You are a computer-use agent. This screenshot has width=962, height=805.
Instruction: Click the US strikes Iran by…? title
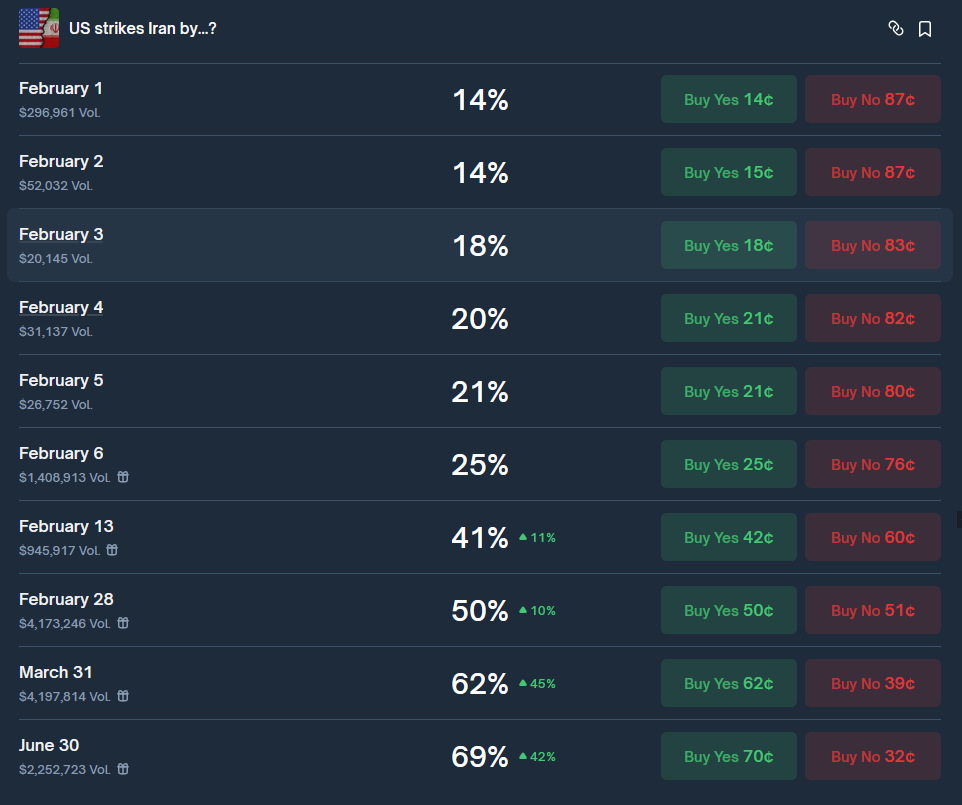coord(143,28)
